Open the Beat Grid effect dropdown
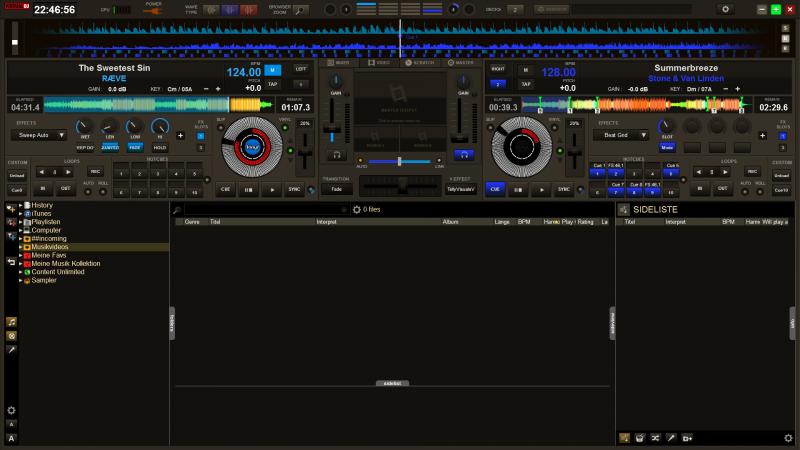Screen dimensions: 800x450 point(622,134)
